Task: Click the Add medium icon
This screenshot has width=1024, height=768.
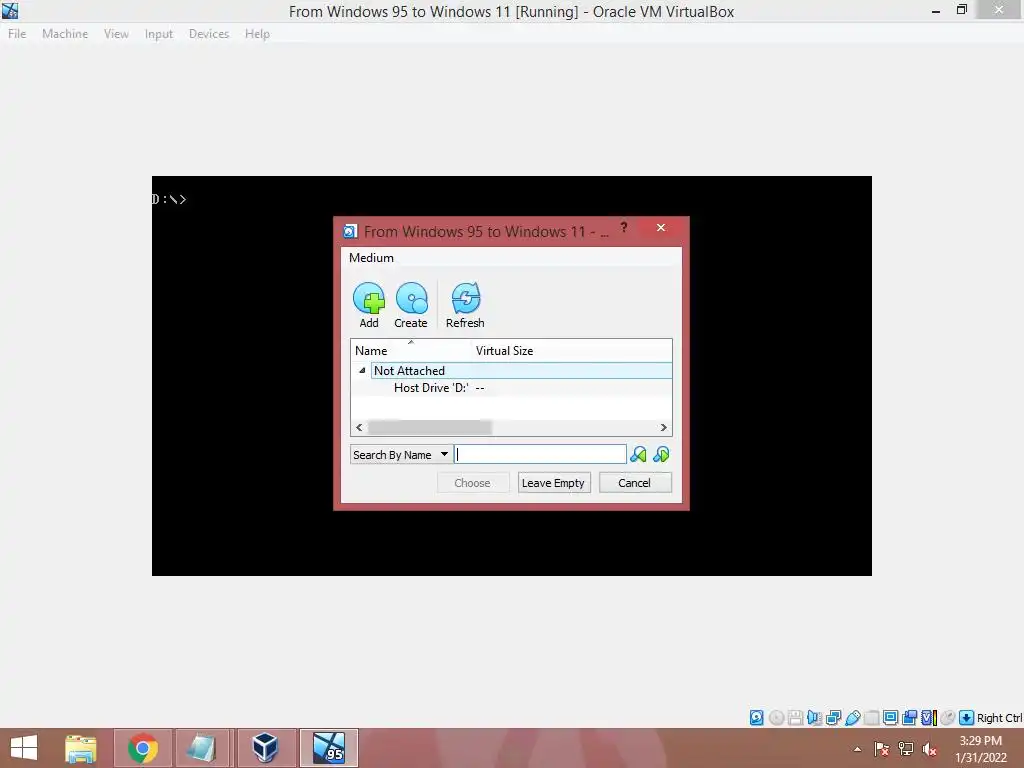Action: [369, 298]
